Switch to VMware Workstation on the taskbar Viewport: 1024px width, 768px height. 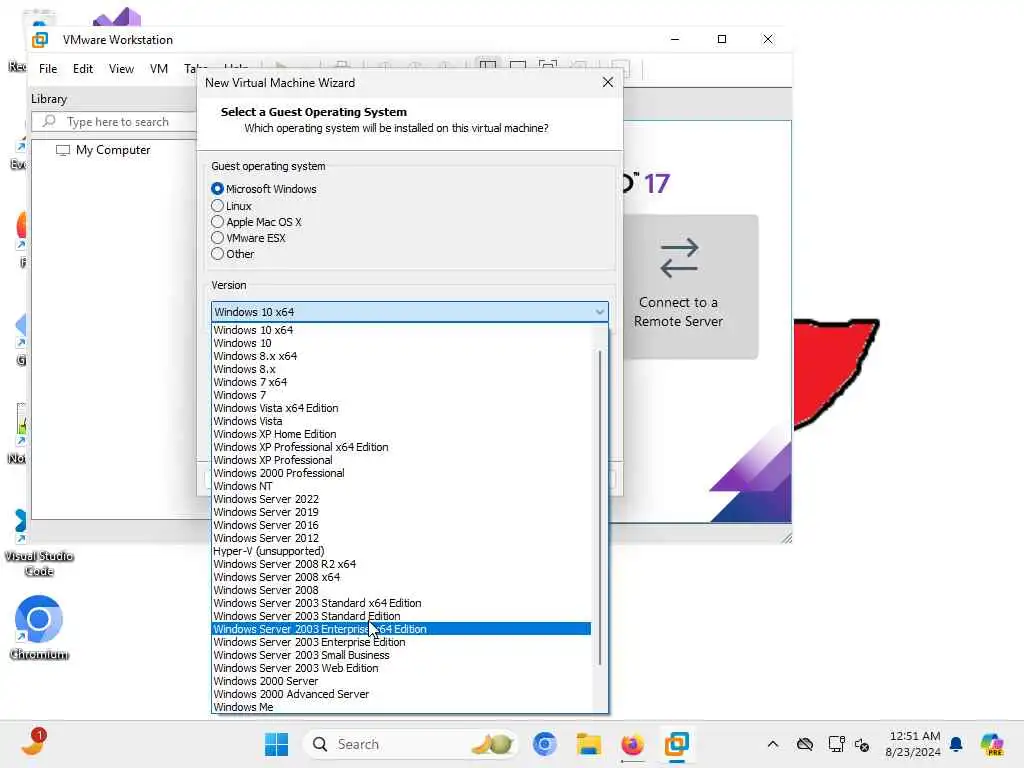pyautogui.click(x=677, y=744)
